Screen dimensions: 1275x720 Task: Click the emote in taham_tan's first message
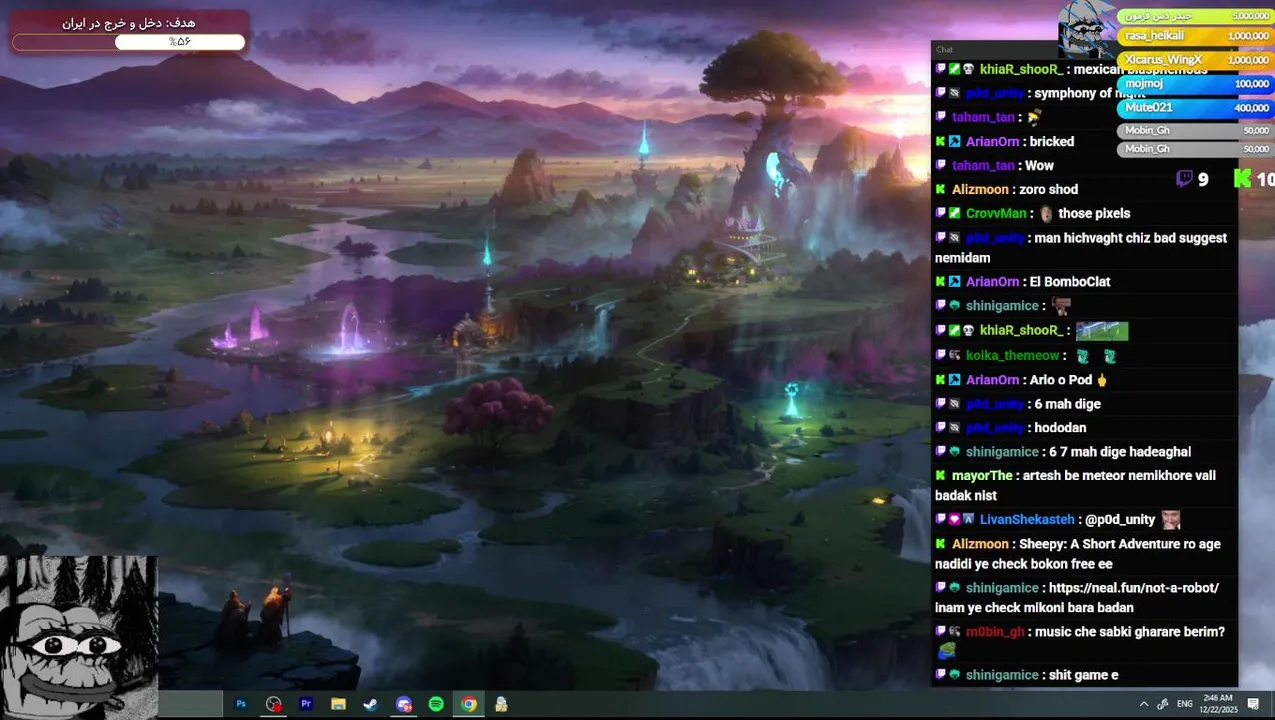(1034, 117)
